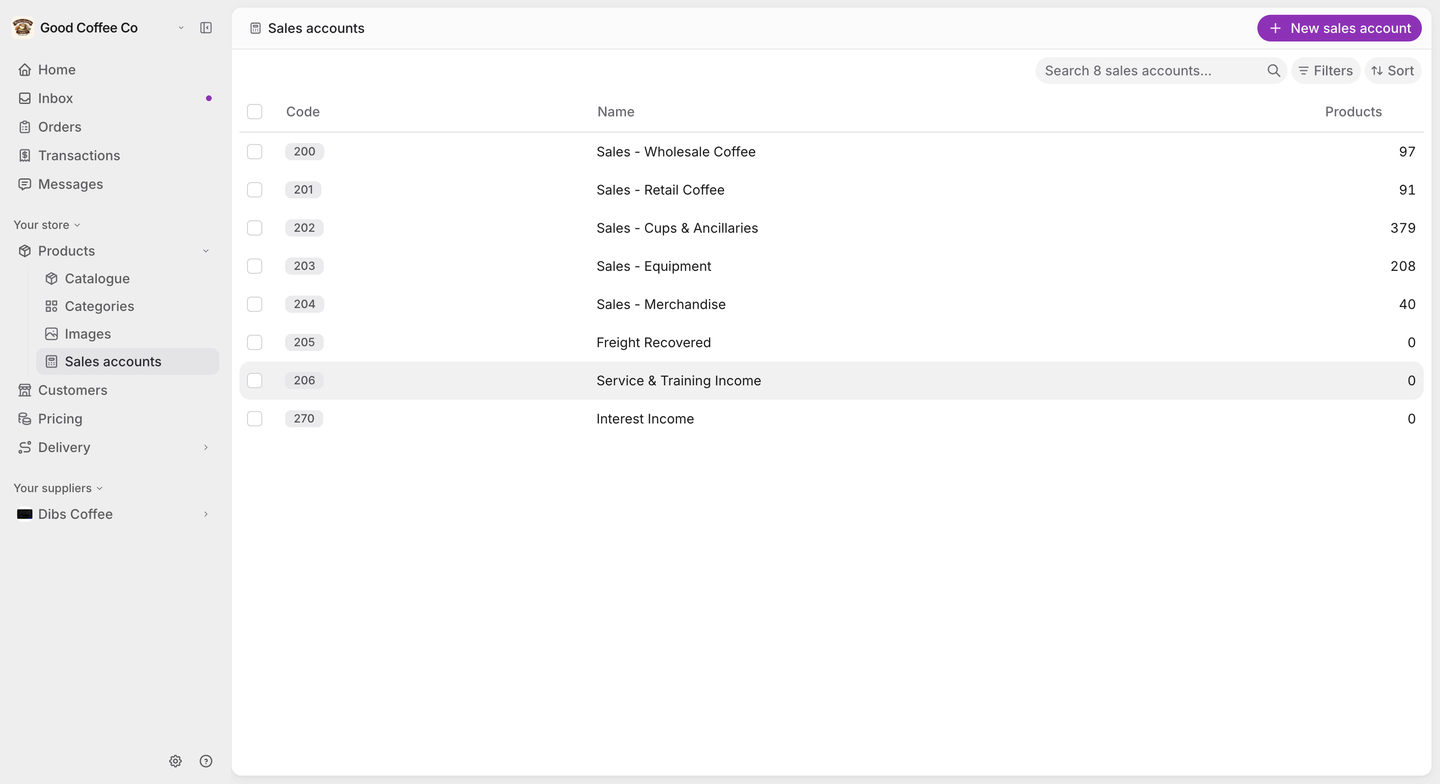The height and width of the screenshot is (784, 1440).
Task: Click the Good Coffee Co logo icon
Action: click(22, 28)
